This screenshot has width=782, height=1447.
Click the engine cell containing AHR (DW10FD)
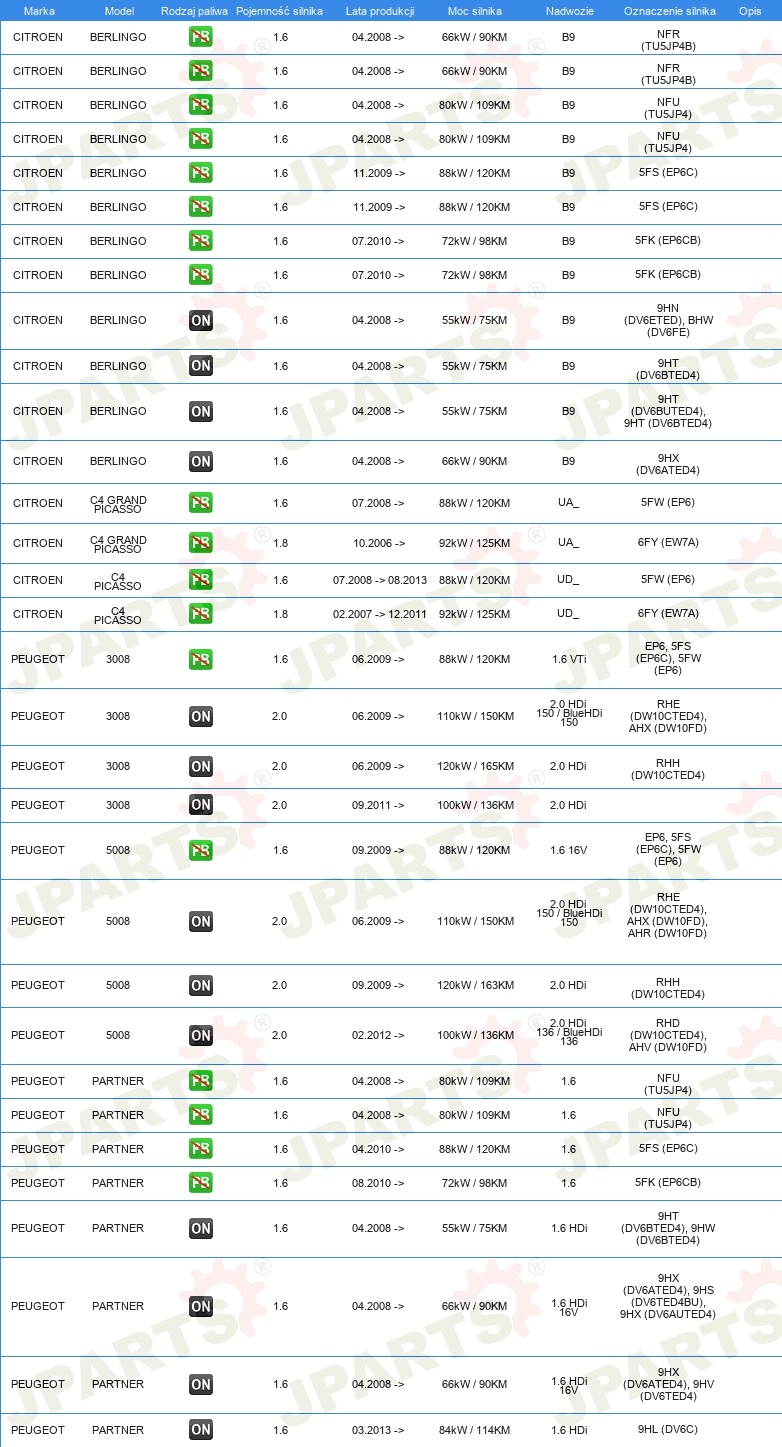point(668,915)
